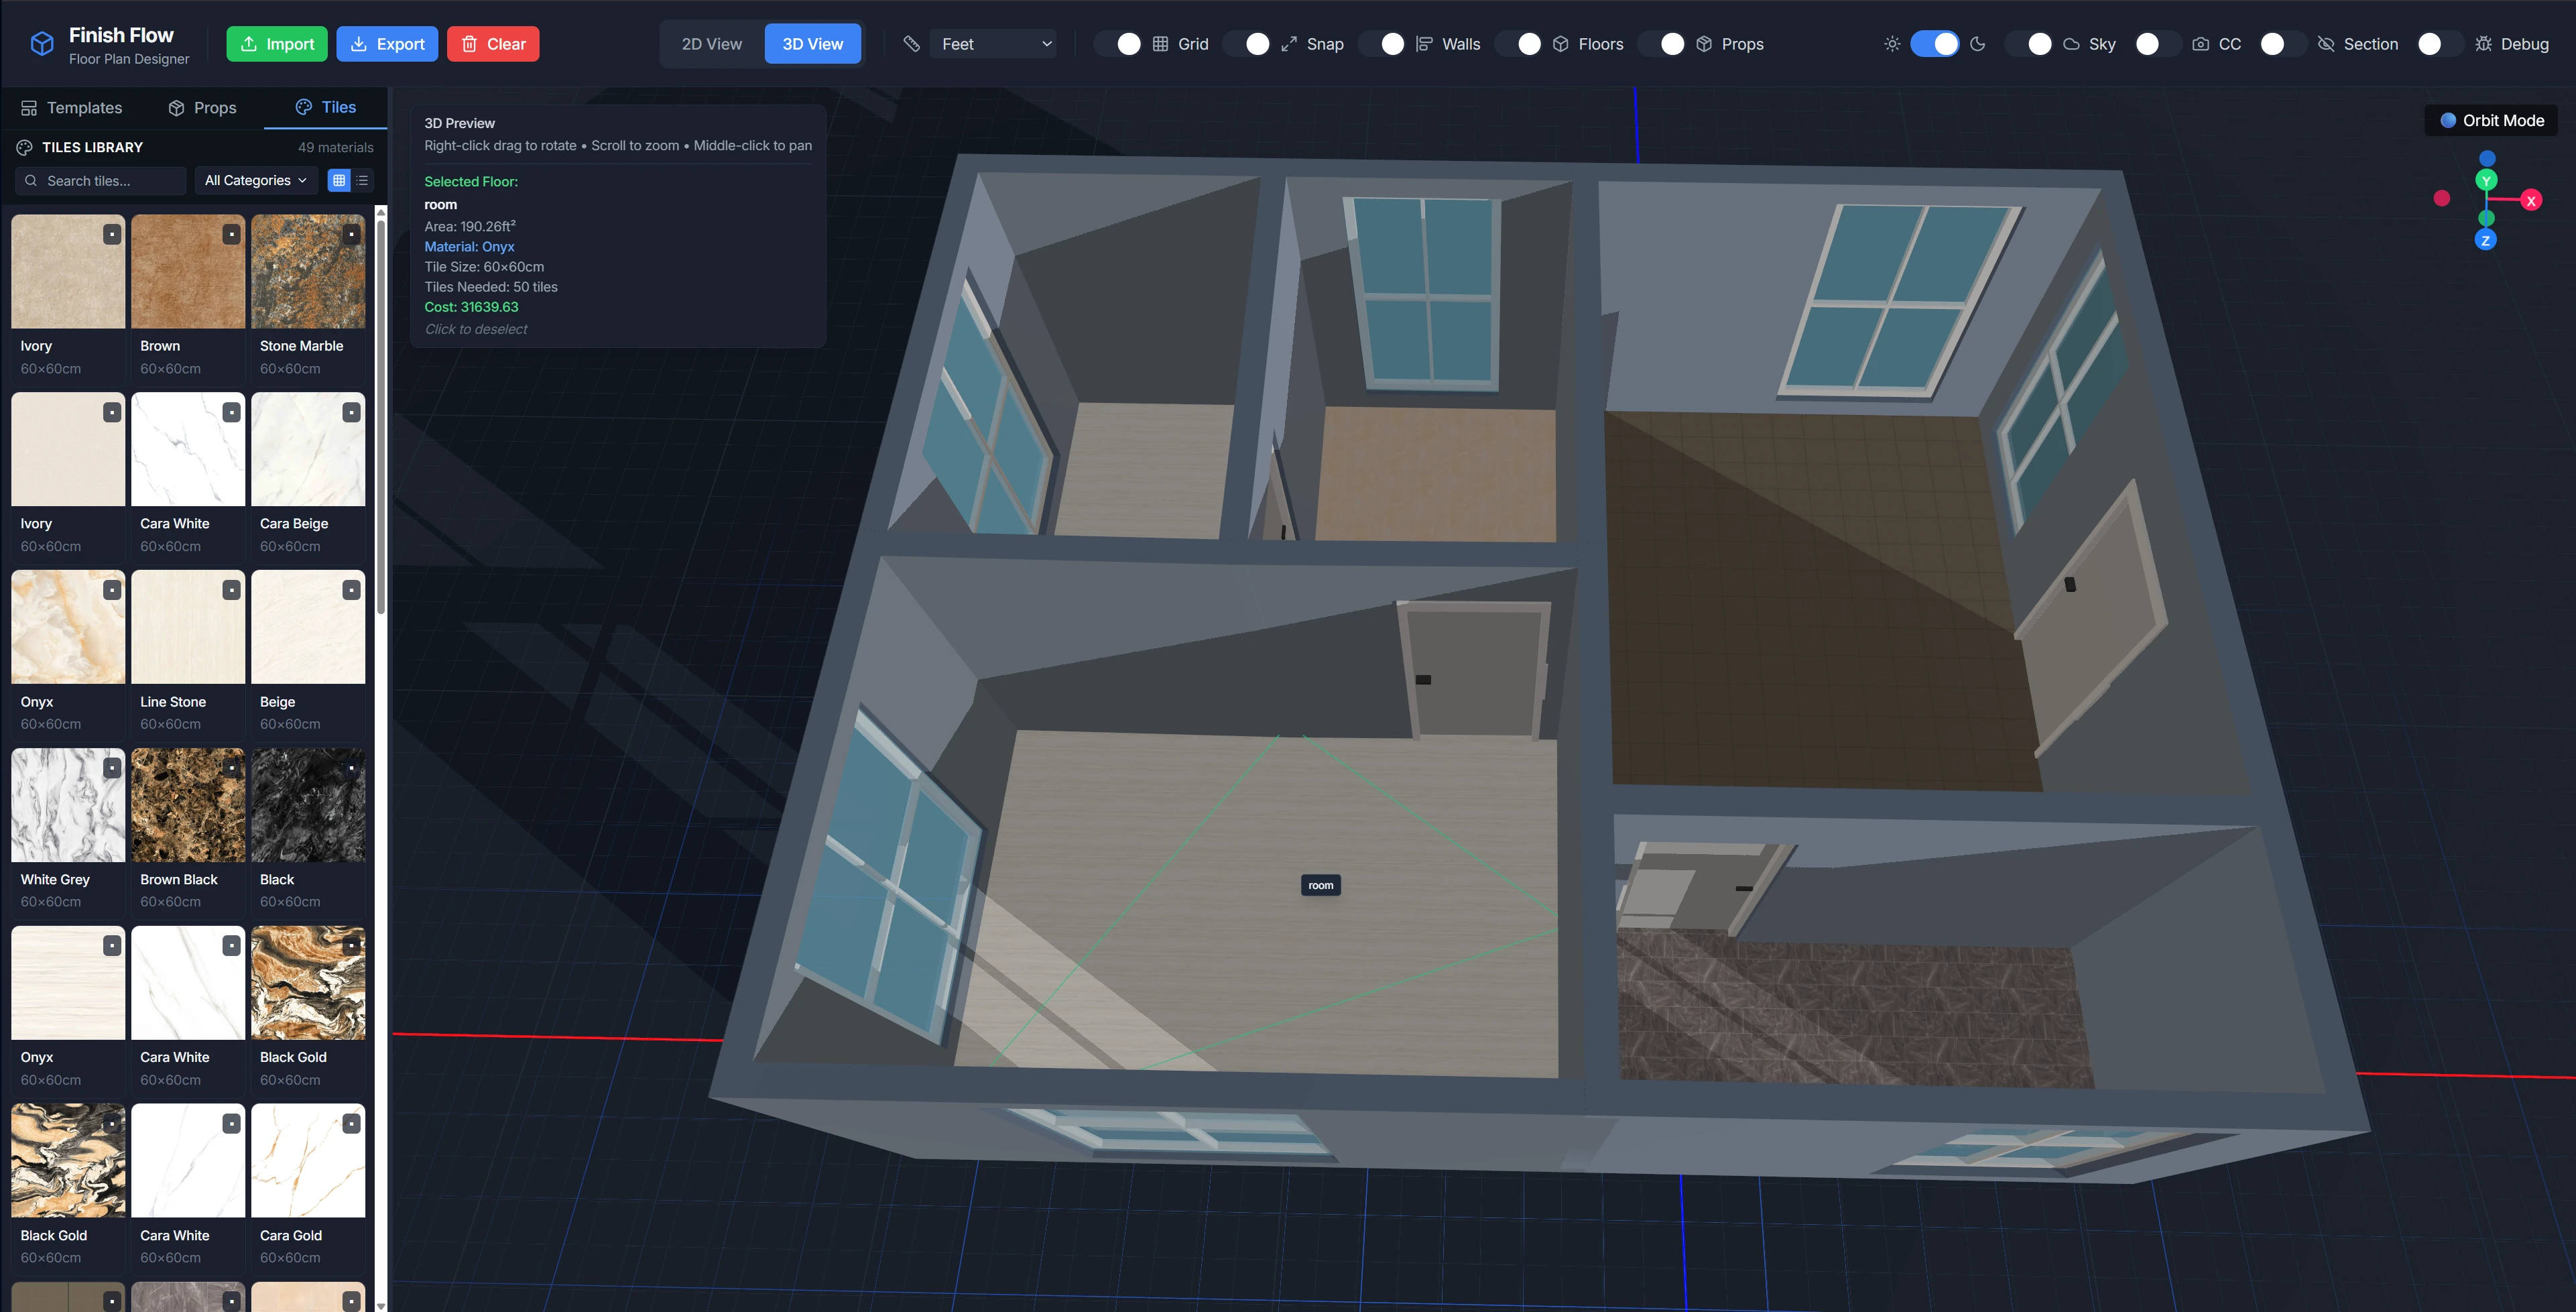Image resolution: width=2576 pixels, height=1312 pixels.
Task: Click the Search tiles input field
Action: click(101, 180)
